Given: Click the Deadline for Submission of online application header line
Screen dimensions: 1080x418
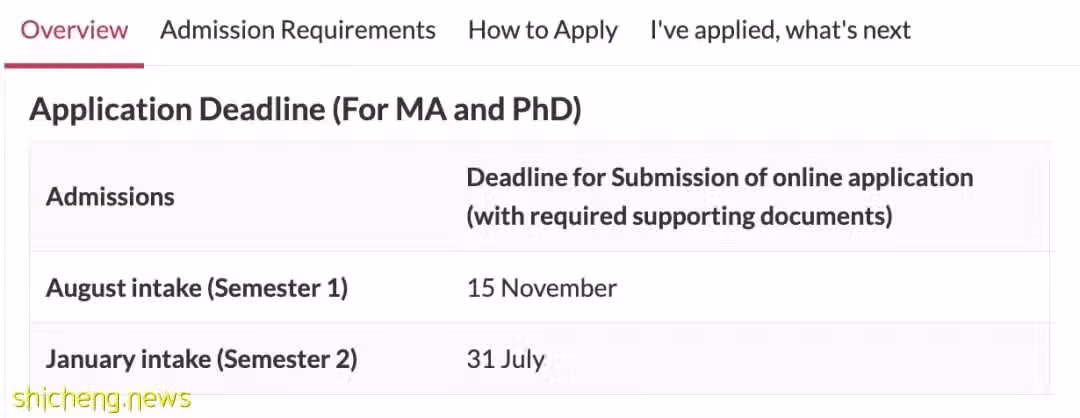Looking at the screenshot, I should point(720,178).
